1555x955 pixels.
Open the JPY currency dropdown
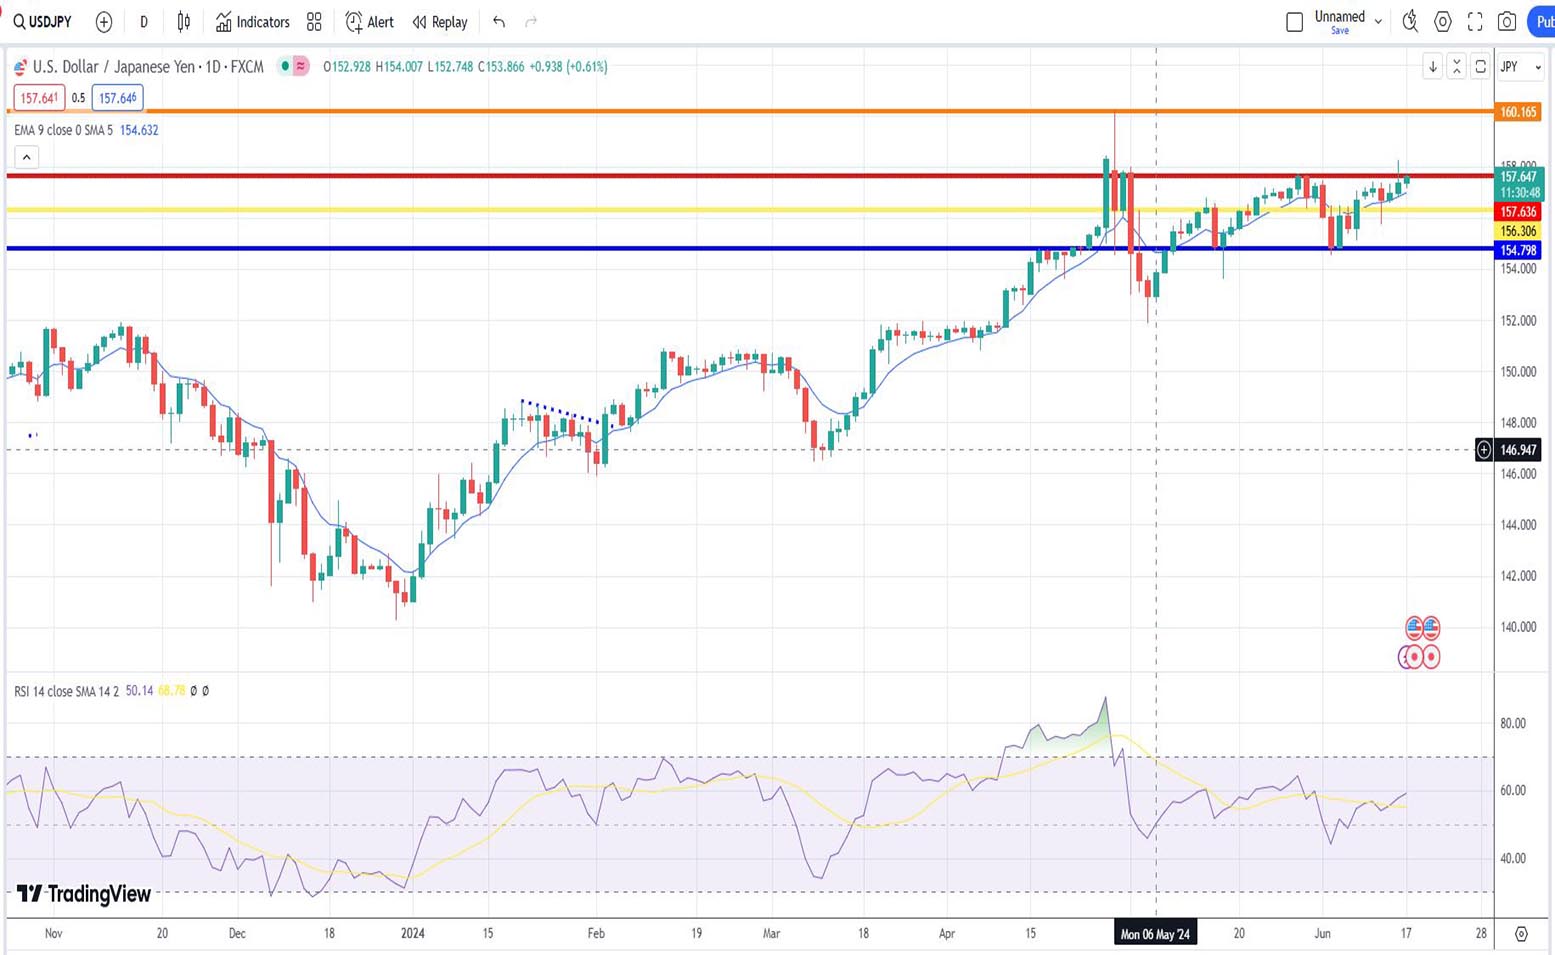point(1521,67)
